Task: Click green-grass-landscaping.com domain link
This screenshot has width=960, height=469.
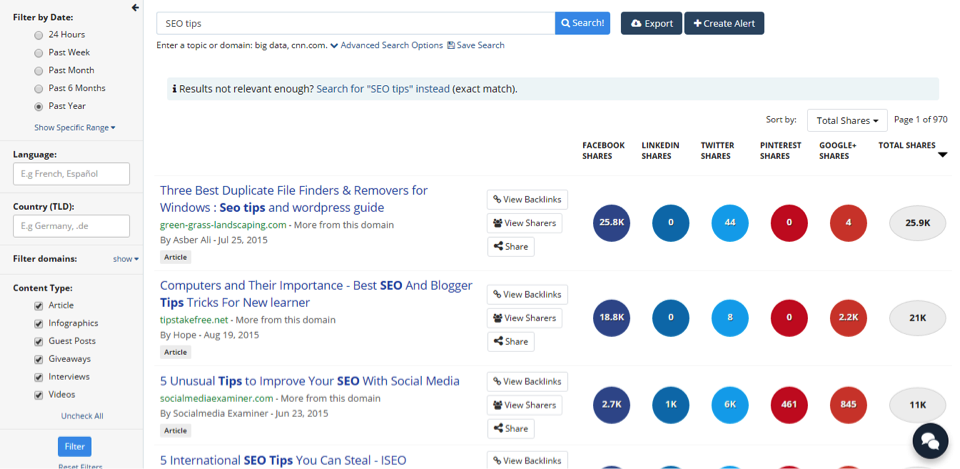Action: (x=223, y=225)
